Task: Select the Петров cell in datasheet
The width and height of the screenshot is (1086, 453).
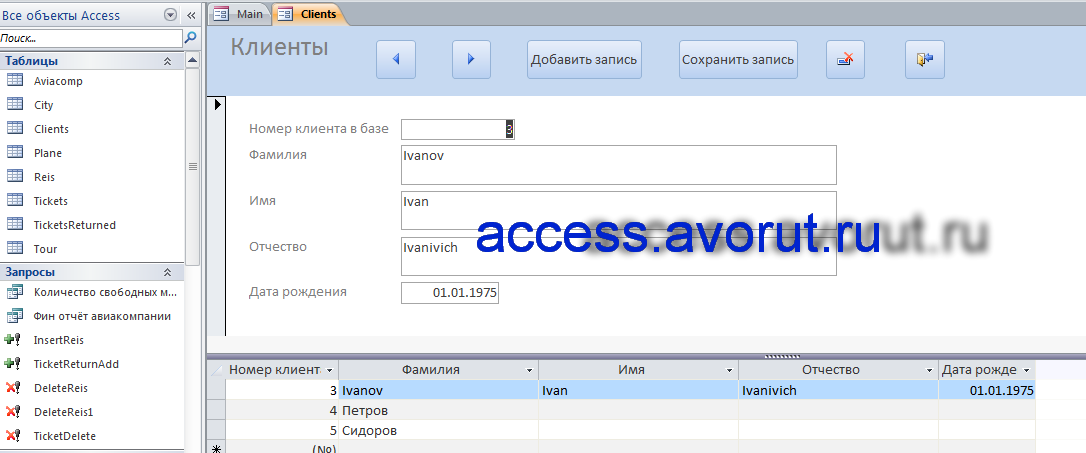Action: coord(438,411)
